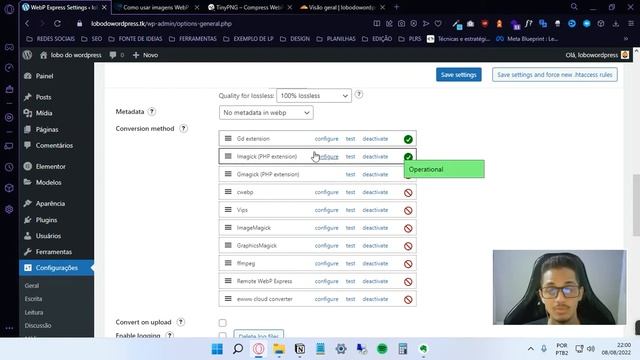Open the FERRAMENTAS bookmarks folder
640x360 pixels.
(193, 39)
